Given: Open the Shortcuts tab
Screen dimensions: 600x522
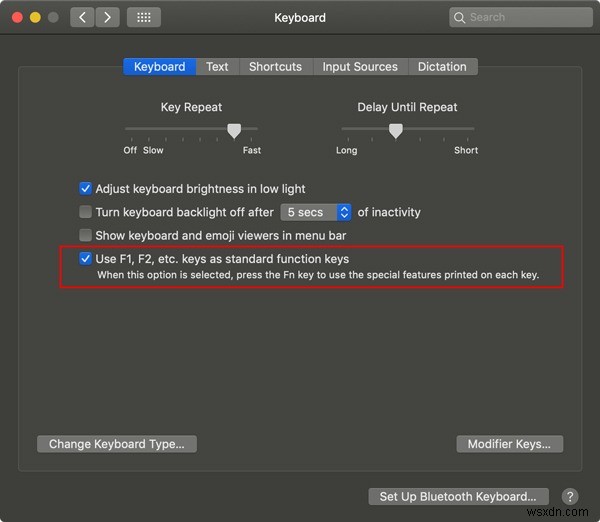Looking at the screenshot, I should pyautogui.click(x=276, y=67).
